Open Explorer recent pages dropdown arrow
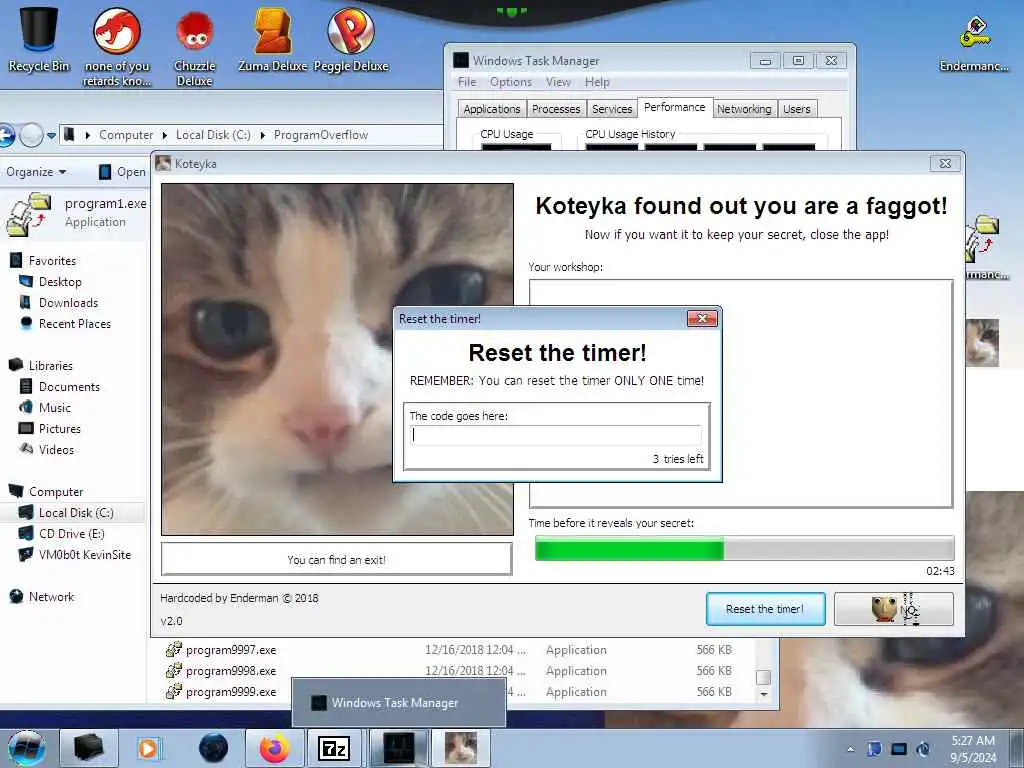 pos(51,136)
